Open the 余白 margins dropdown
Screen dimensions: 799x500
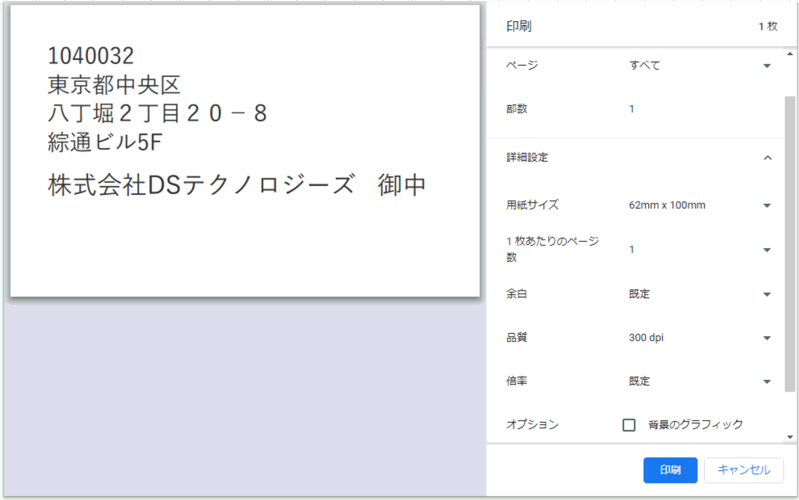tap(700, 294)
